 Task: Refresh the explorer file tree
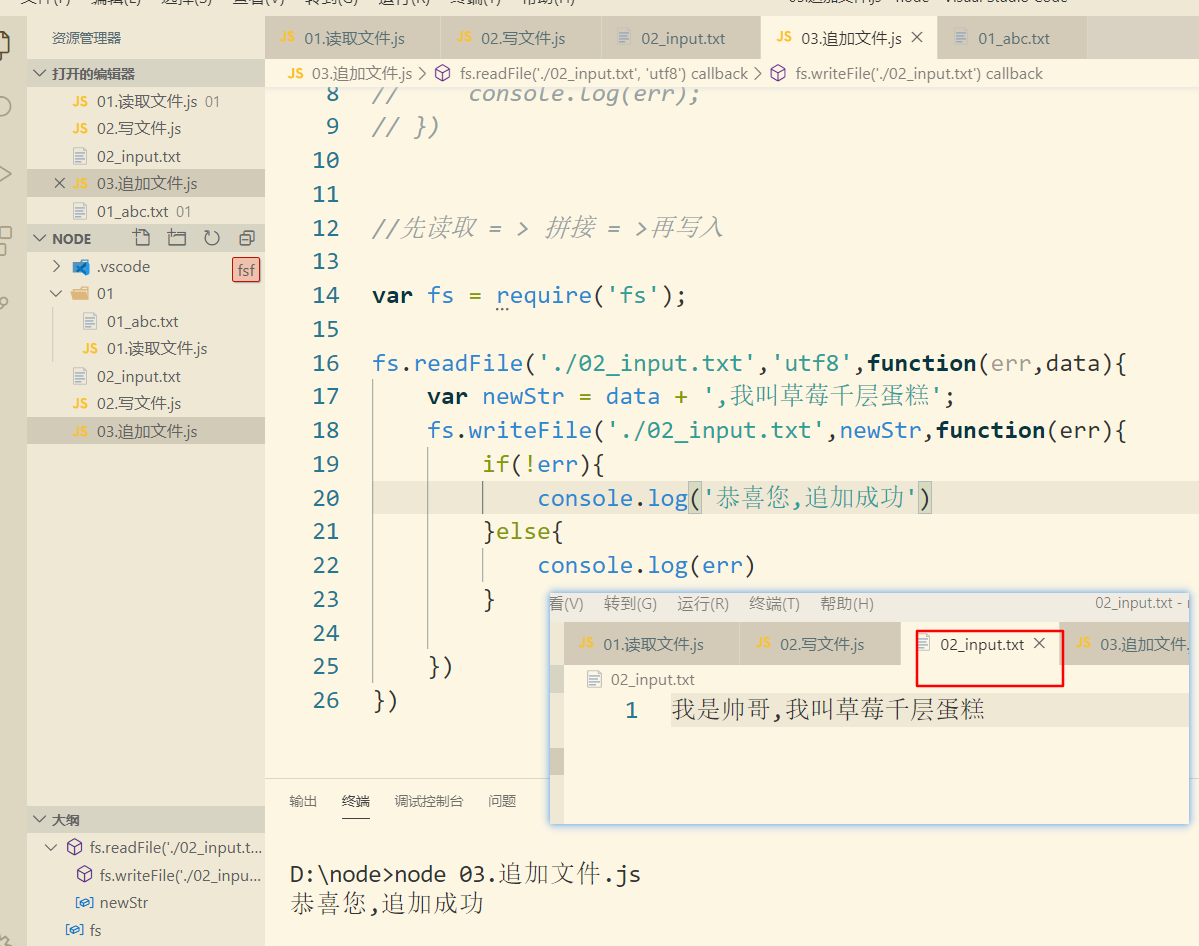212,238
